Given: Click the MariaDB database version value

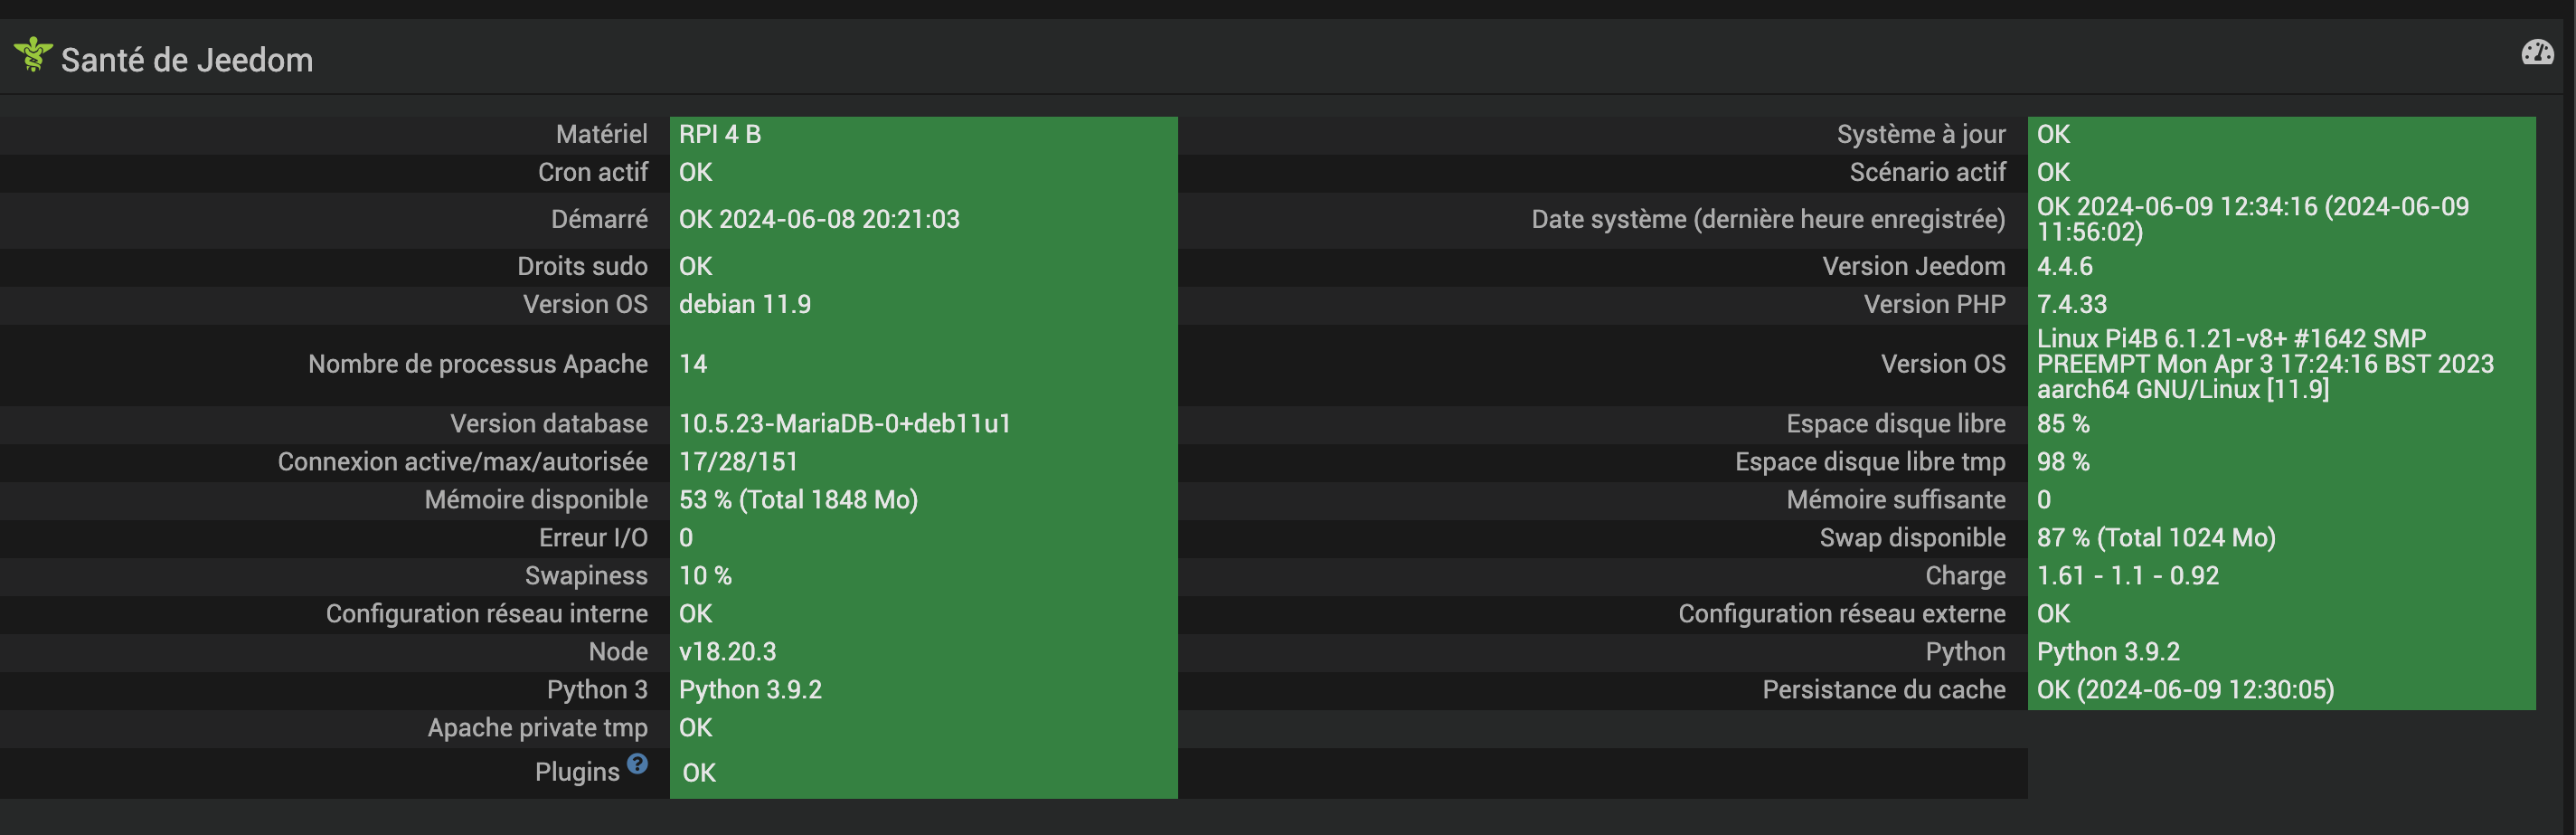Looking at the screenshot, I should click(x=845, y=424).
